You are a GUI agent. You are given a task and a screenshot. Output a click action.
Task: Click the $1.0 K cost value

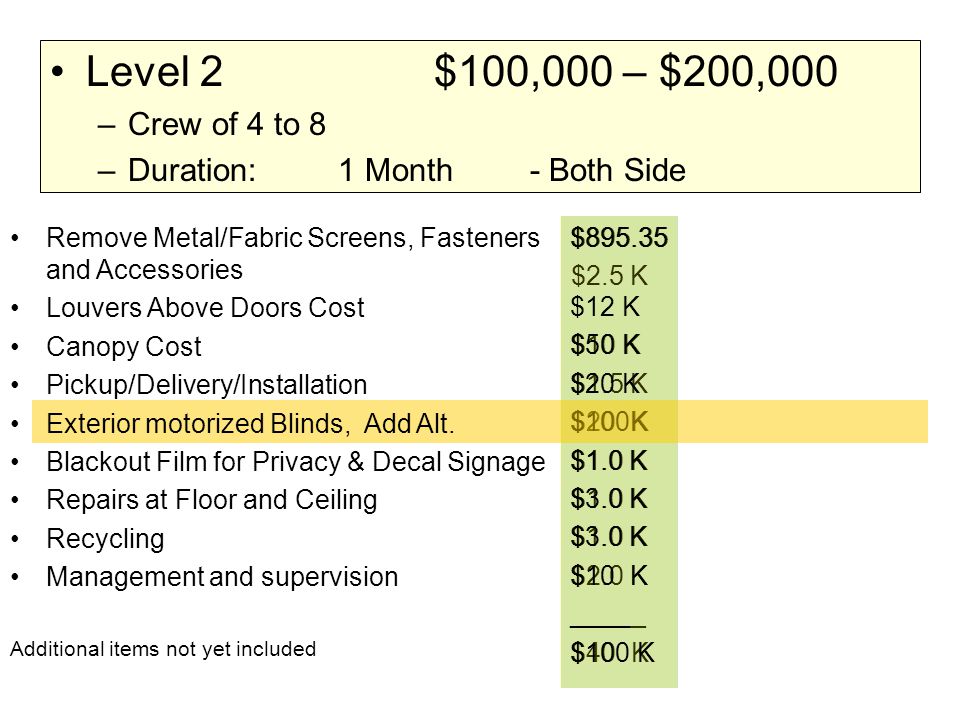pos(609,460)
